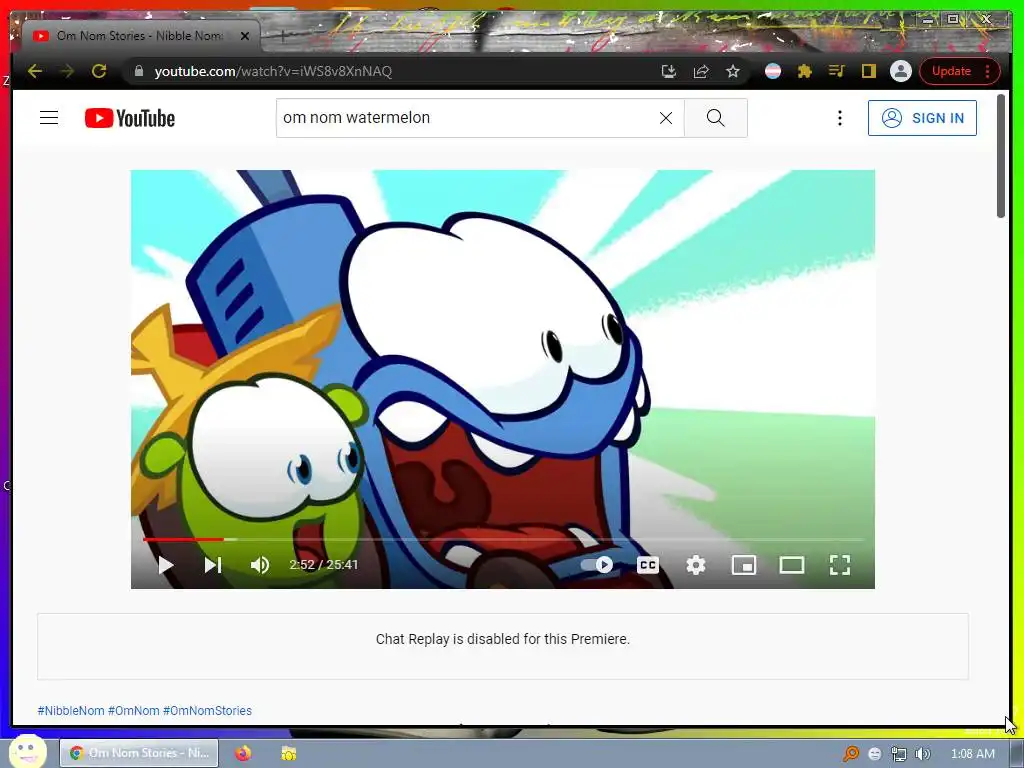Open the #OmNom hashtag link
The image size is (1024, 768).
pos(134,711)
